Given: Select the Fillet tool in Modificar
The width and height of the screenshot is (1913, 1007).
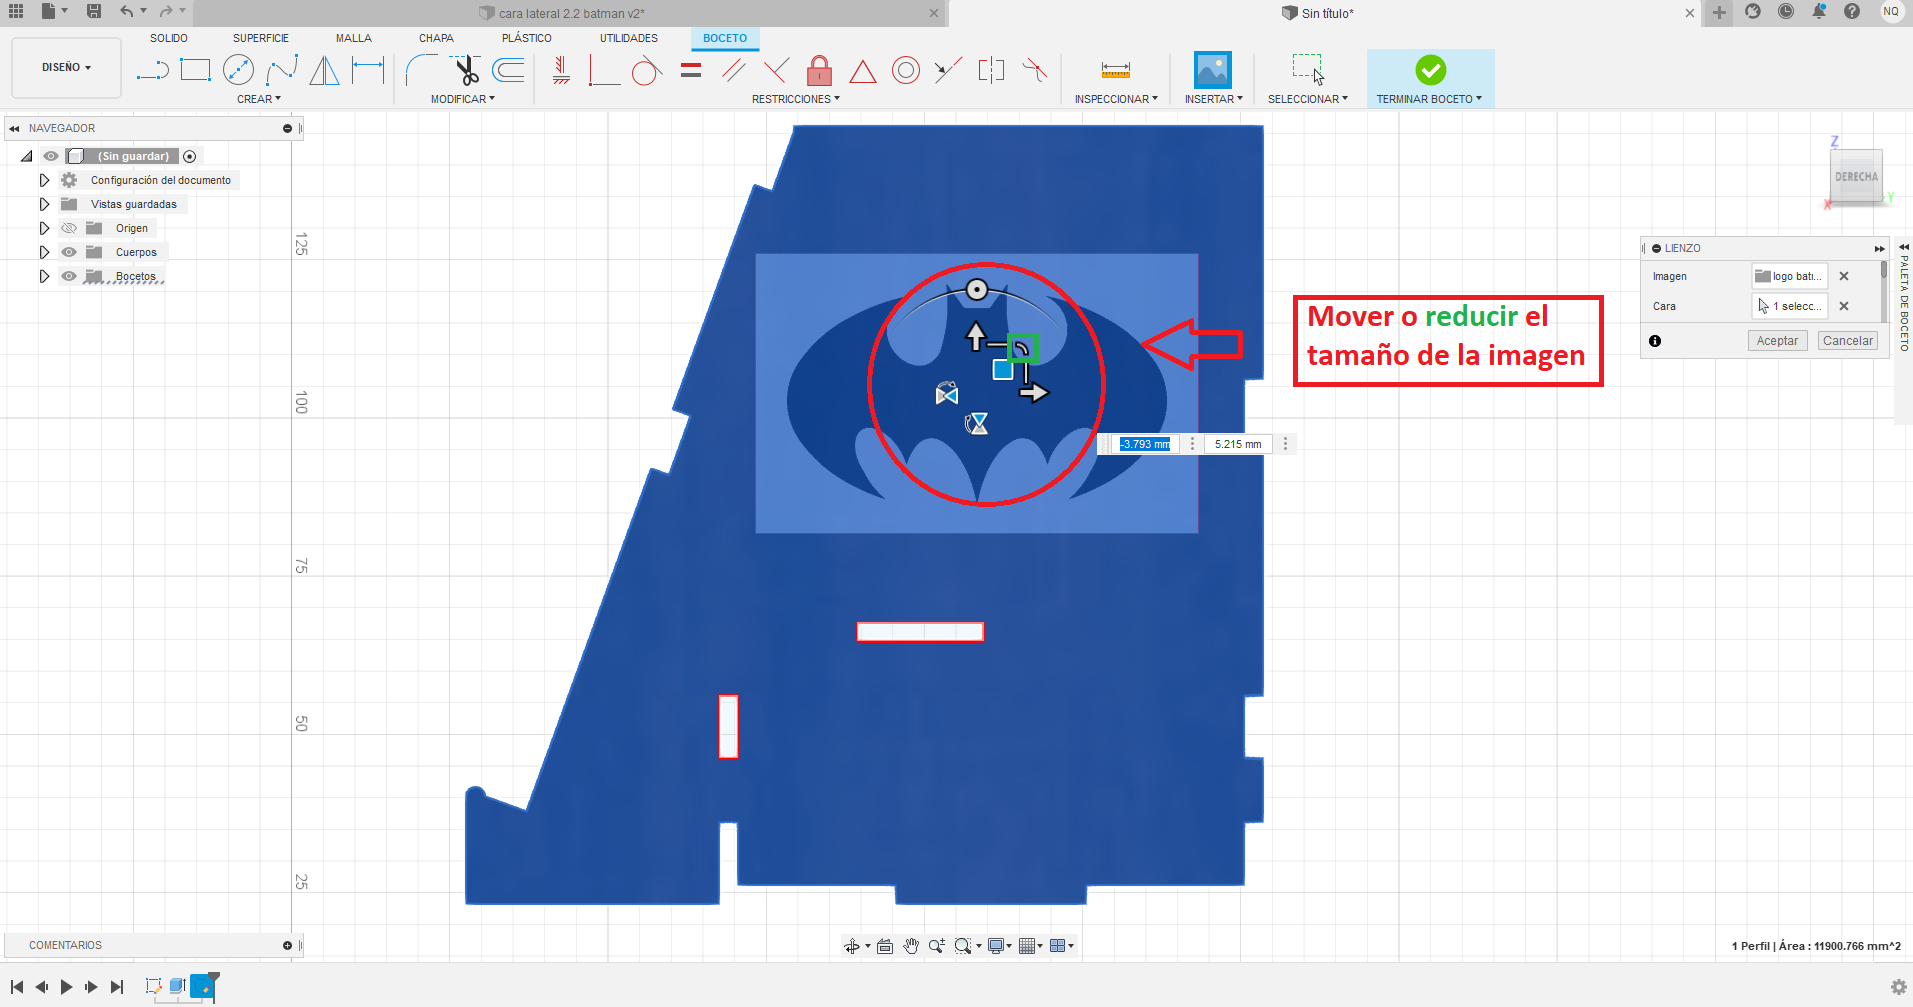Looking at the screenshot, I should pos(421,70).
